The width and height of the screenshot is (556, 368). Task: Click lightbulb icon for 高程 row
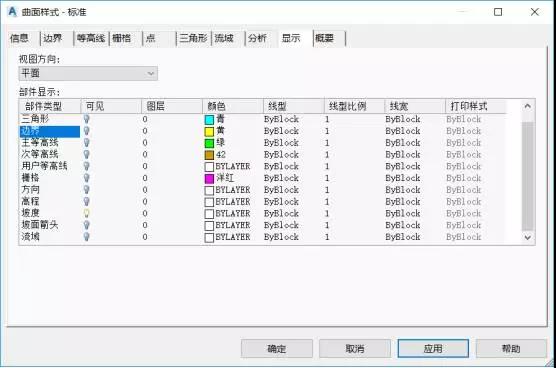click(x=87, y=201)
